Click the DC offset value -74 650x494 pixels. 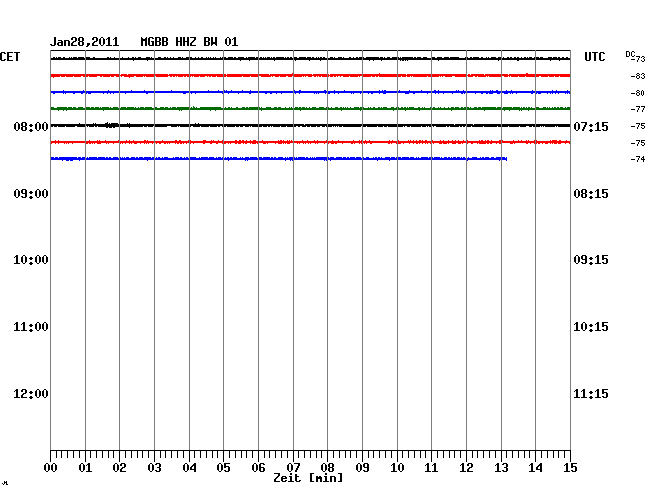coord(638,159)
